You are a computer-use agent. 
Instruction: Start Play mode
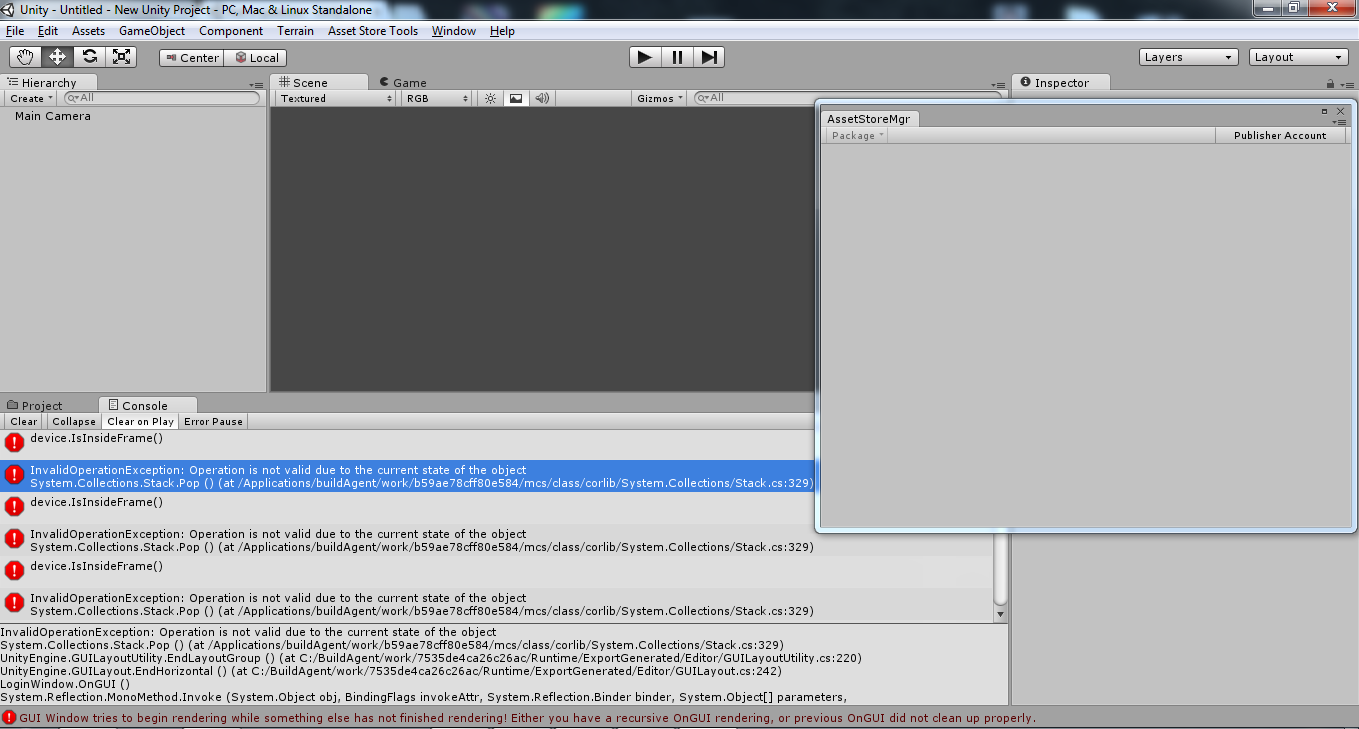645,57
